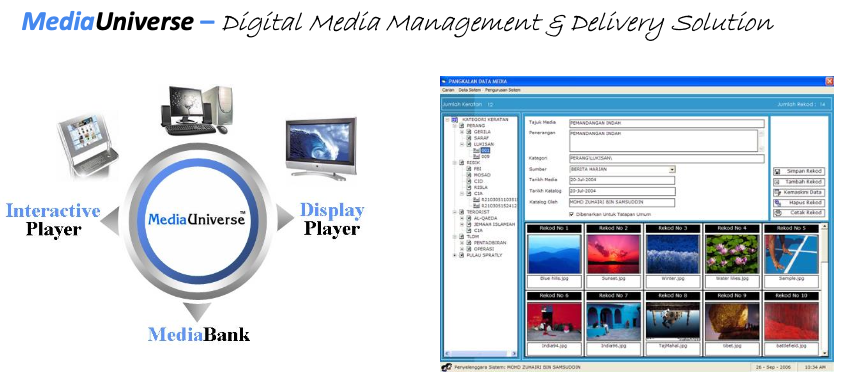
Task: Click the Cetak Rekod print button
Action: click(798, 213)
